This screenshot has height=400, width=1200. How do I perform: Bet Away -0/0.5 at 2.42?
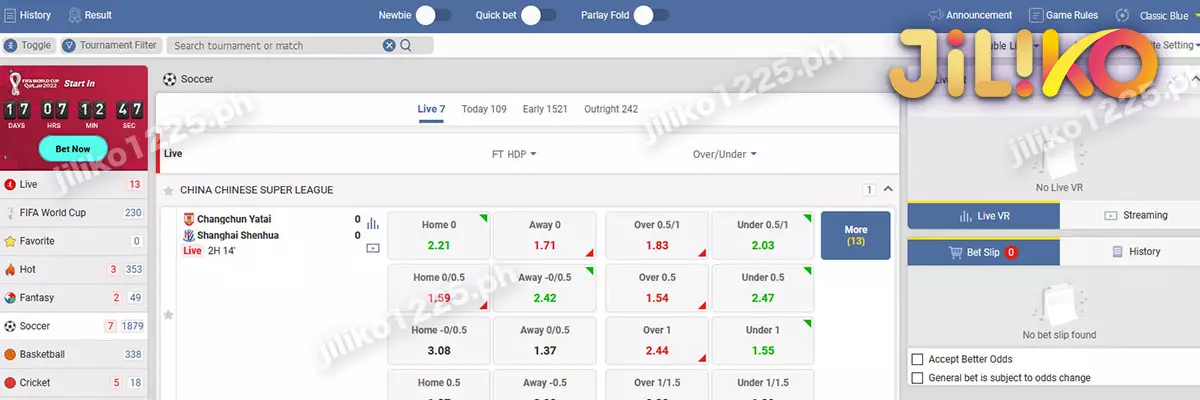click(545, 288)
